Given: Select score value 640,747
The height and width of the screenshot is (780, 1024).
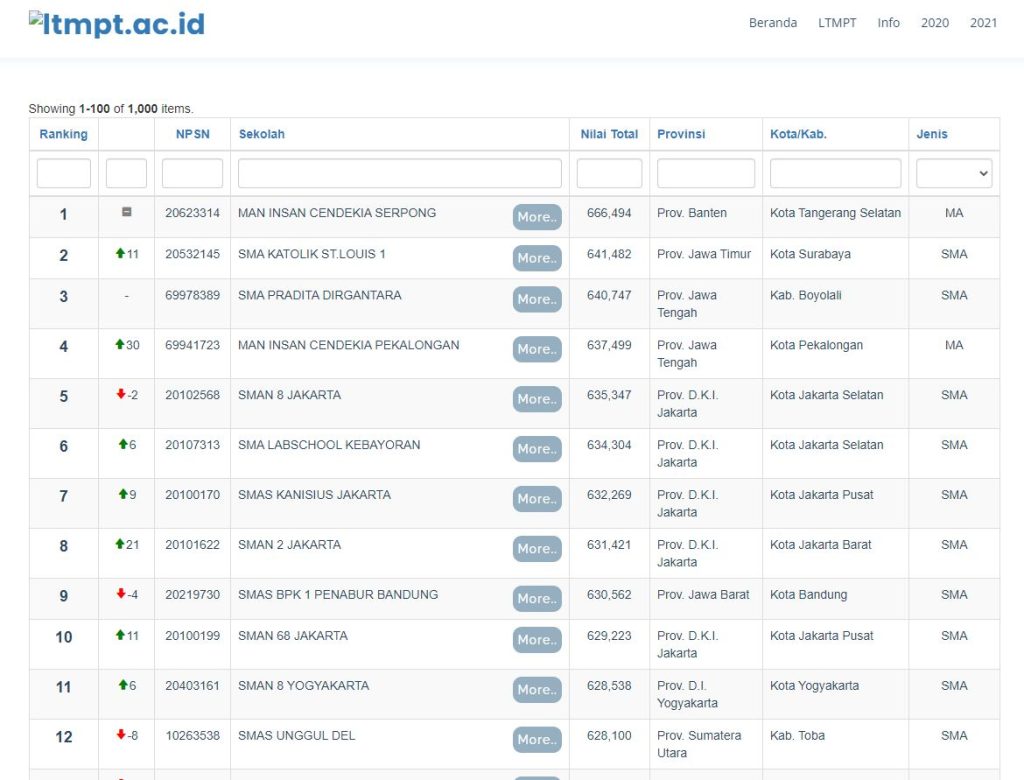Looking at the screenshot, I should coord(609,295).
